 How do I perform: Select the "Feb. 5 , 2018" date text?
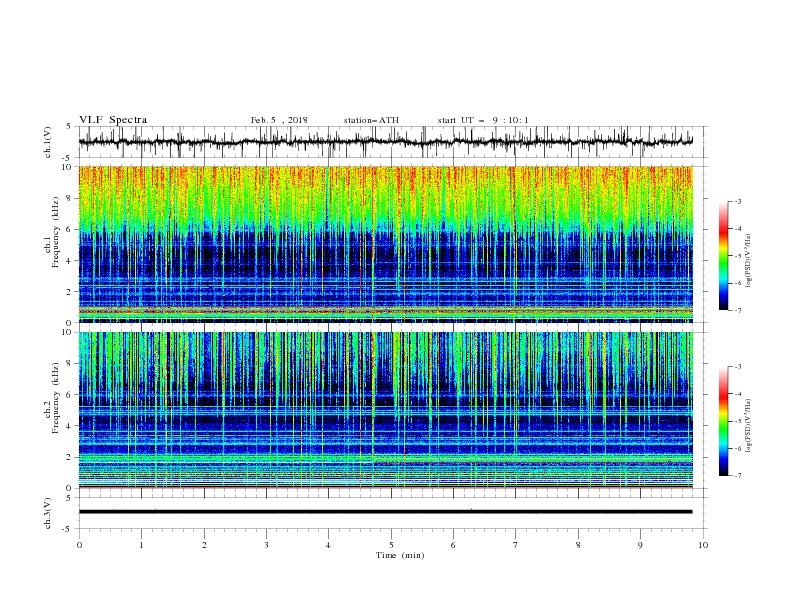pyautogui.click(x=279, y=120)
